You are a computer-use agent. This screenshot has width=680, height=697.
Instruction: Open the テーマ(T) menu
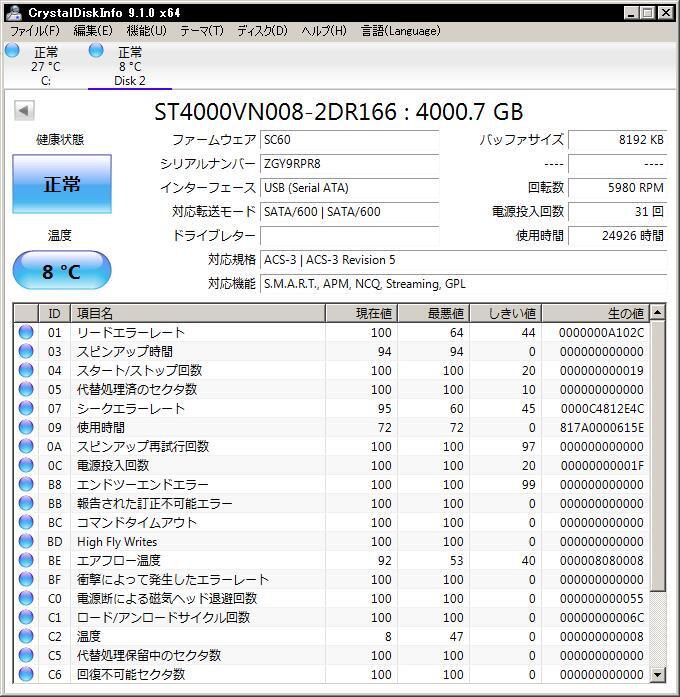201,31
